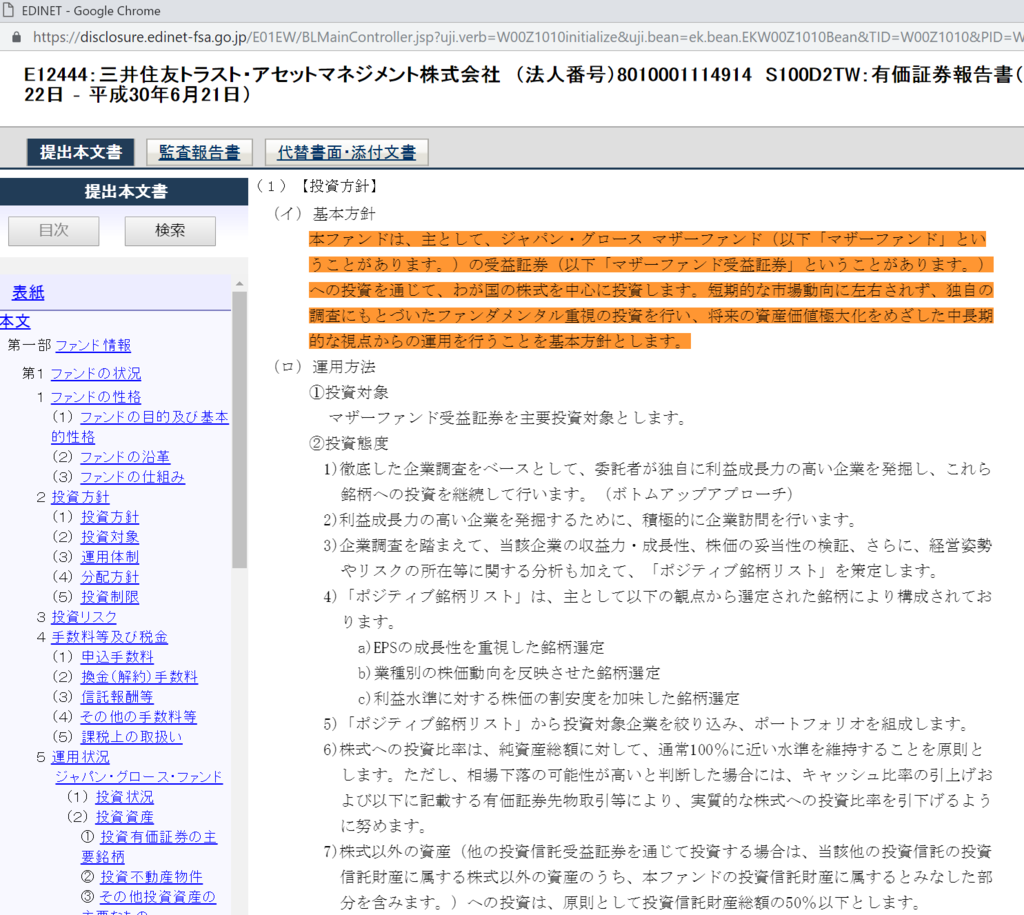Open the ジャパン・グロース・ファンド link
This screenshot has height=915, width=1024.
pos(138,777)
